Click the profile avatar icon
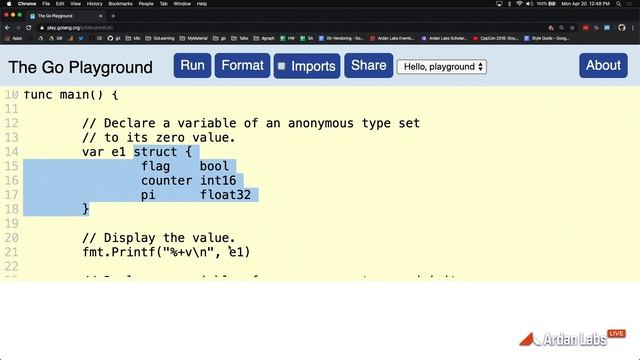This screenshot has height=360, width=640. tap(622, 28)
